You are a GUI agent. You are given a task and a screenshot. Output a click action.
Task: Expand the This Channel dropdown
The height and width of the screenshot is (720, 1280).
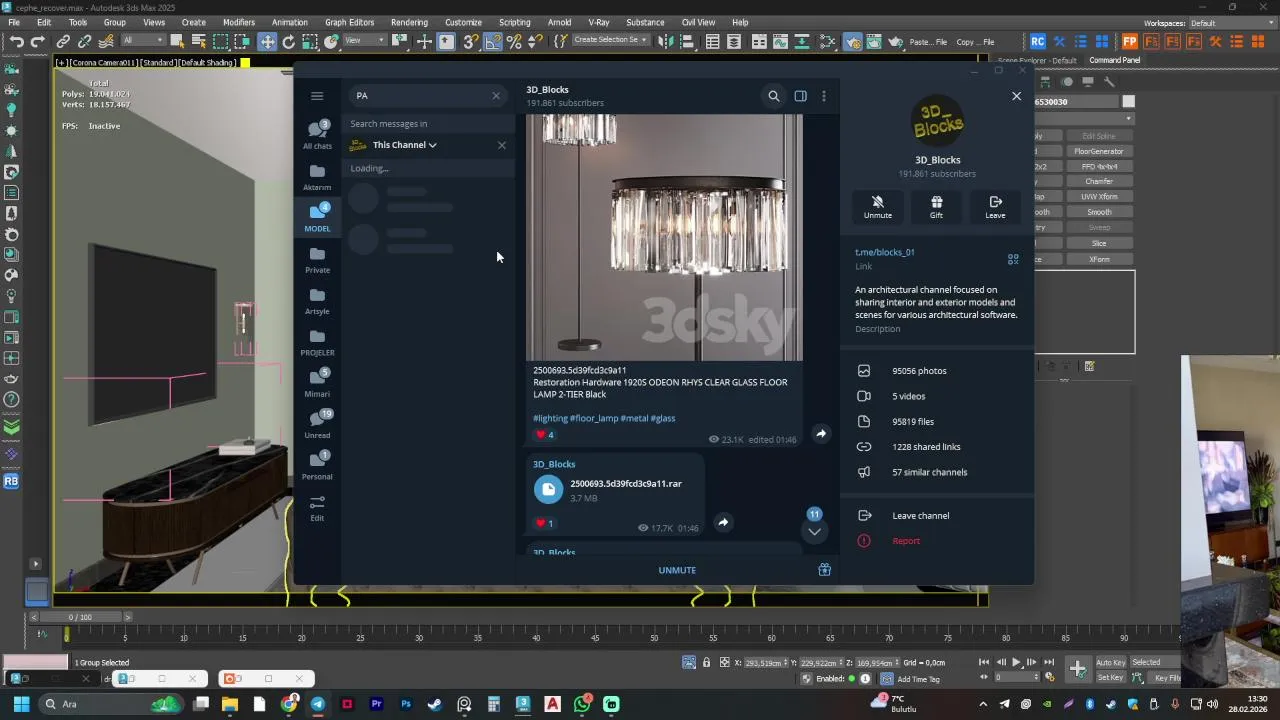[405, 145]
